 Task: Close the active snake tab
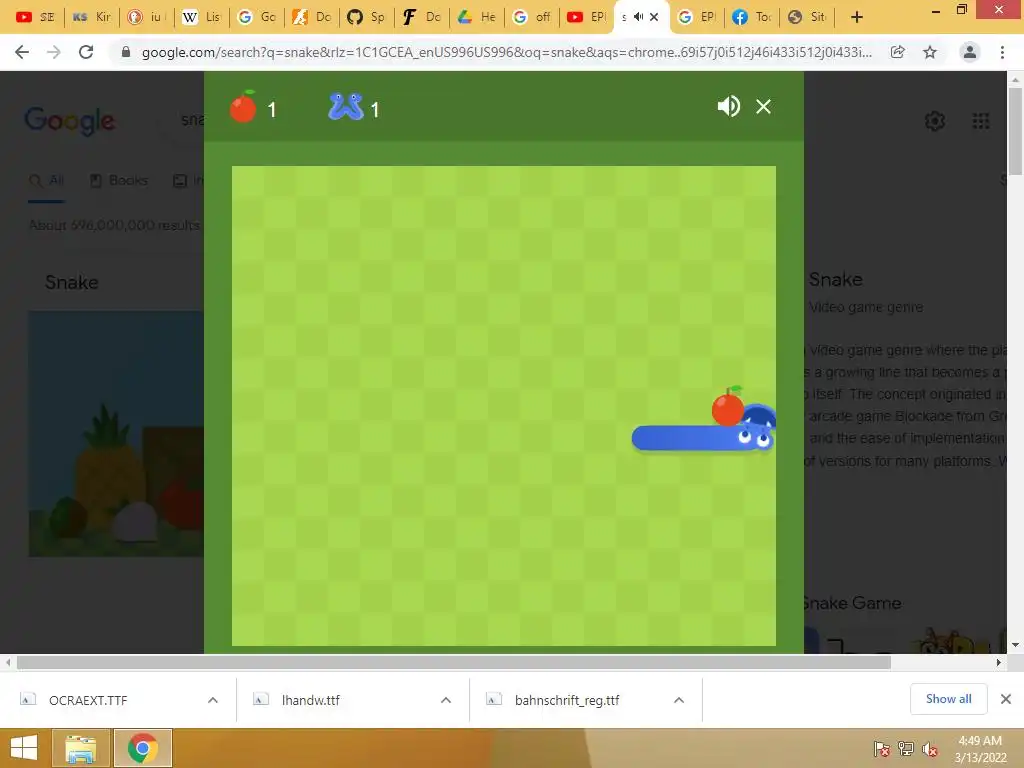pos(654,17)
